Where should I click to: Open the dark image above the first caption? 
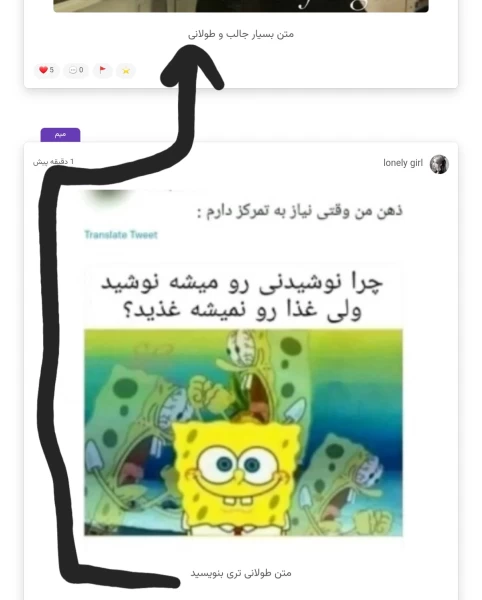[241, 6]
